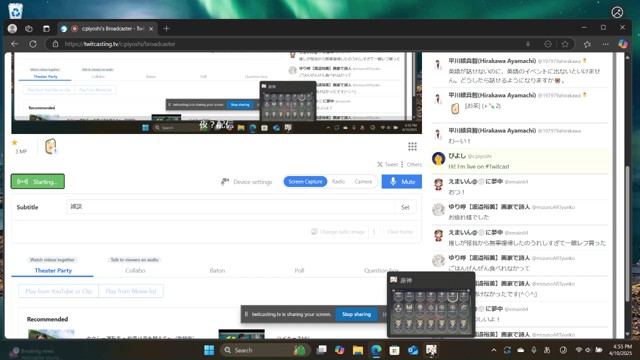The height and width of the screenshot is (360, 640).
Task: Open the Others options menu
Action: [411, 164]
